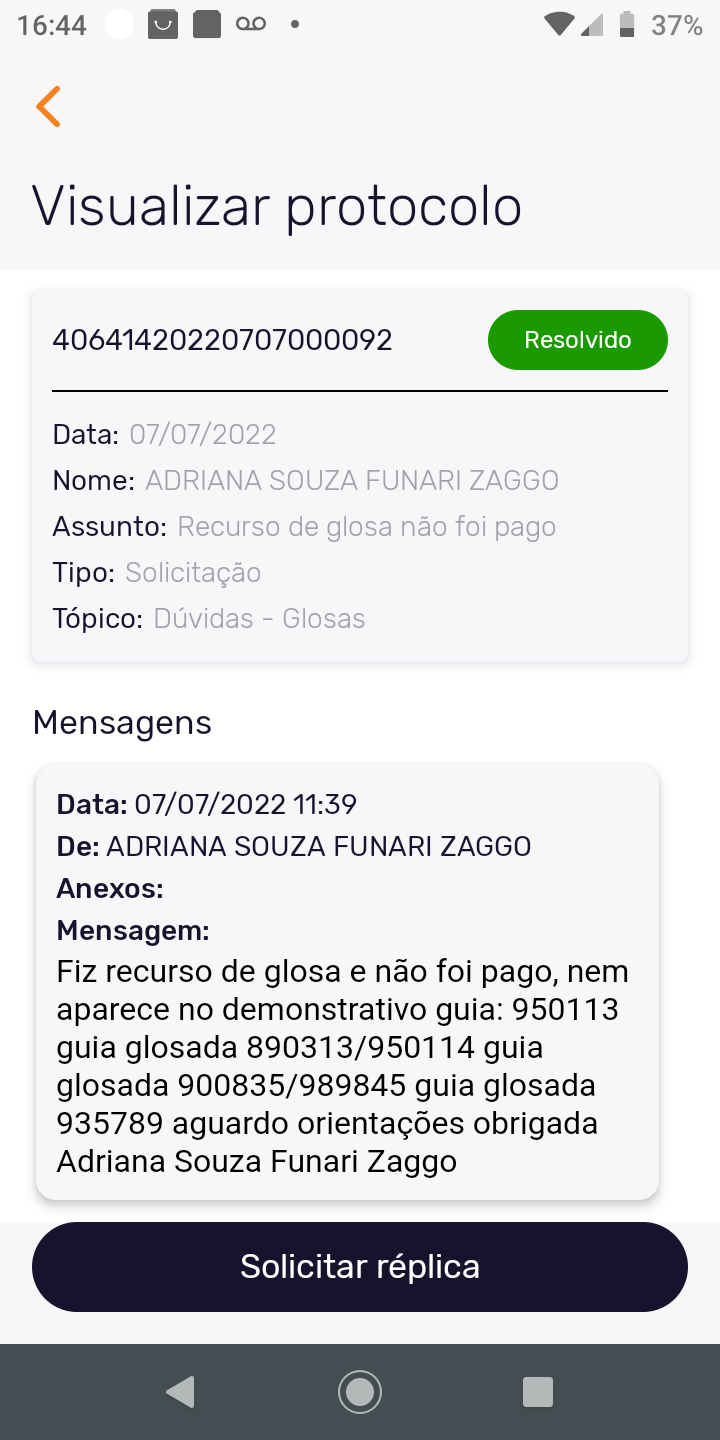Tap the Visualizar protocolo page title
This screenshot has width=720, height=1440.
coord(277,206)
